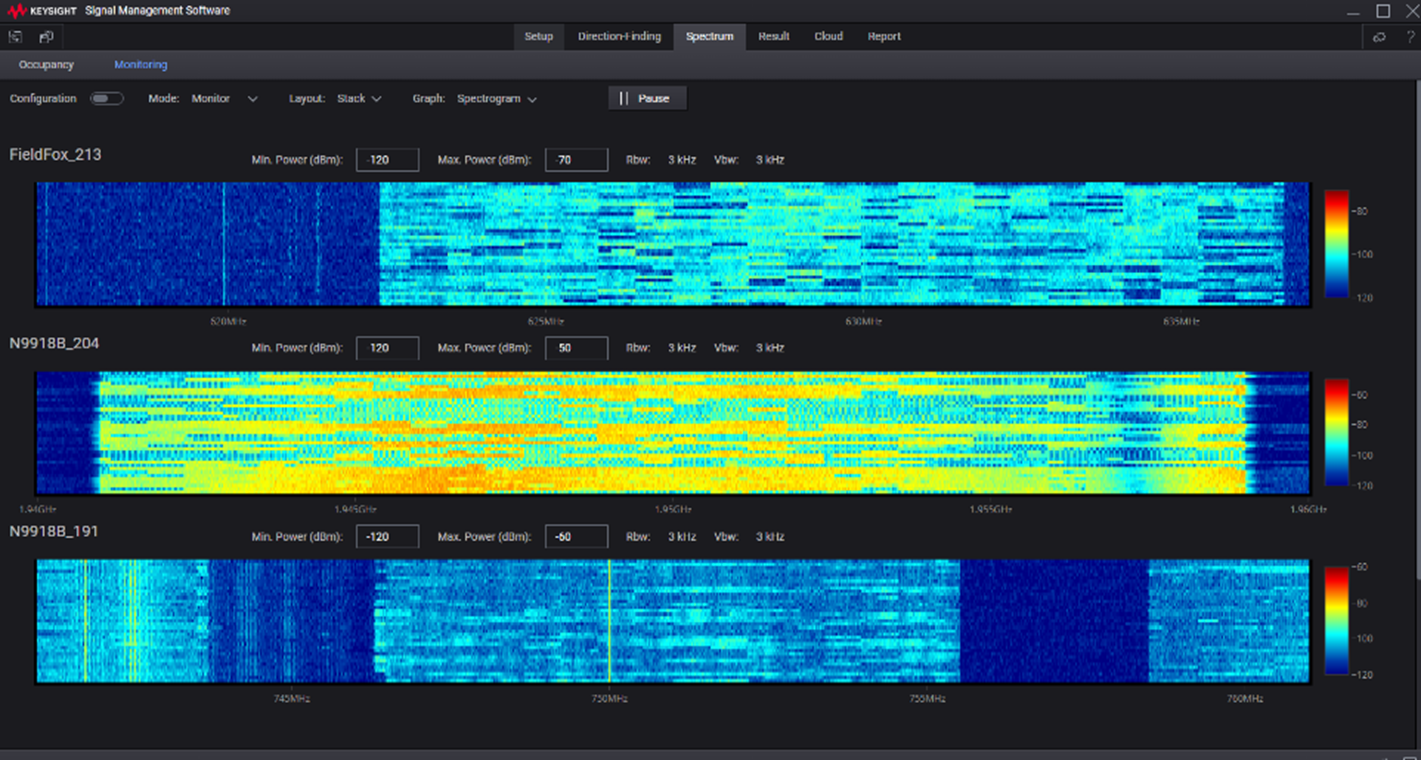Viewport: 1421px width, 760px height.
Task: Click the Configuration label text
Action: coord(43,99)
